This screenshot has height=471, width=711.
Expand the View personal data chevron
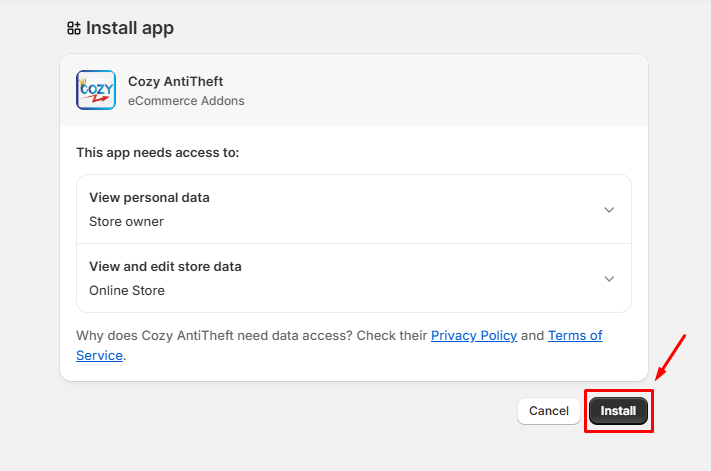(609, 209)
